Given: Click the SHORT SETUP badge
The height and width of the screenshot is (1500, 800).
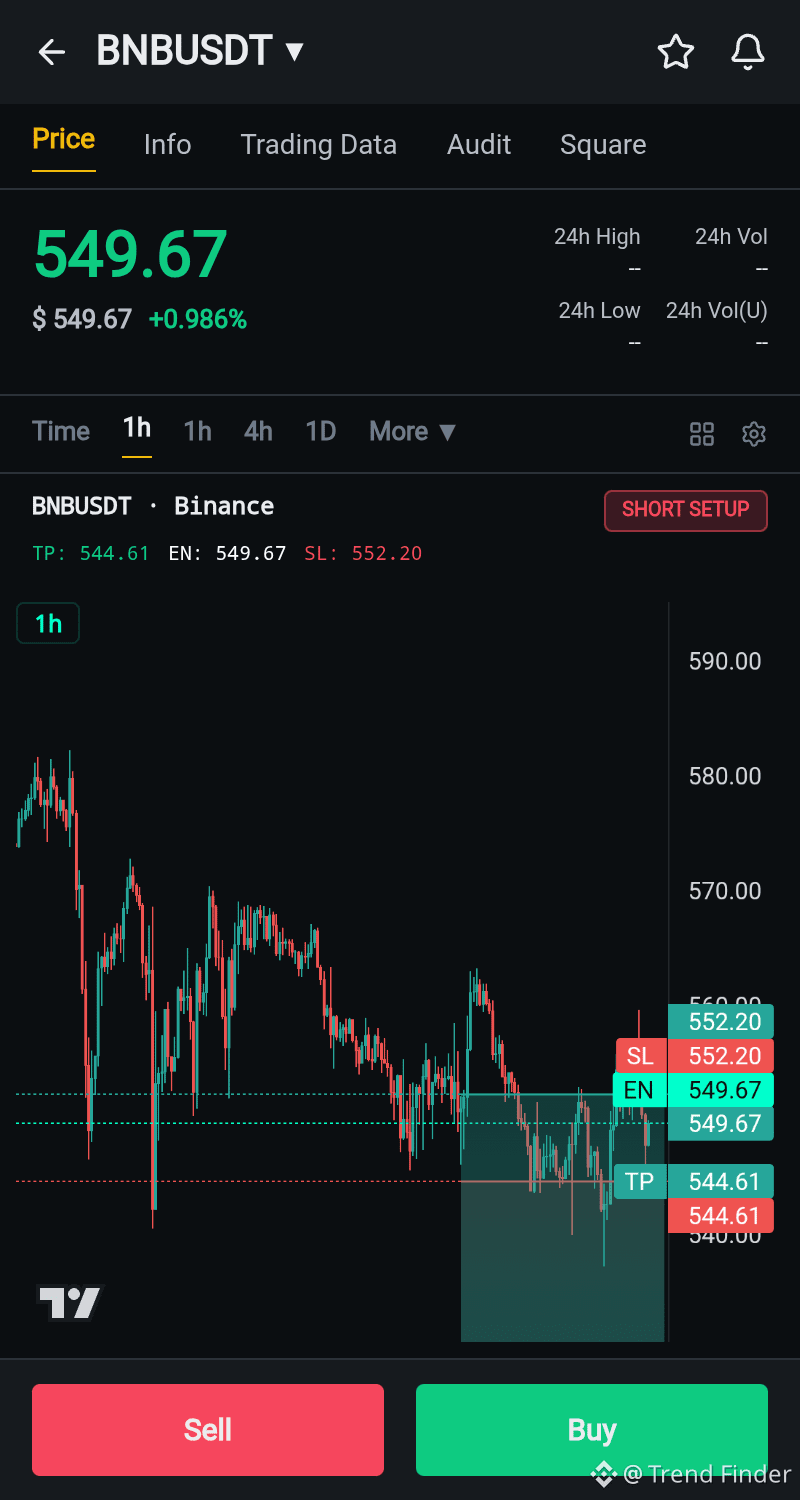Looking at the screenshot, I should (x=686, y=510).
